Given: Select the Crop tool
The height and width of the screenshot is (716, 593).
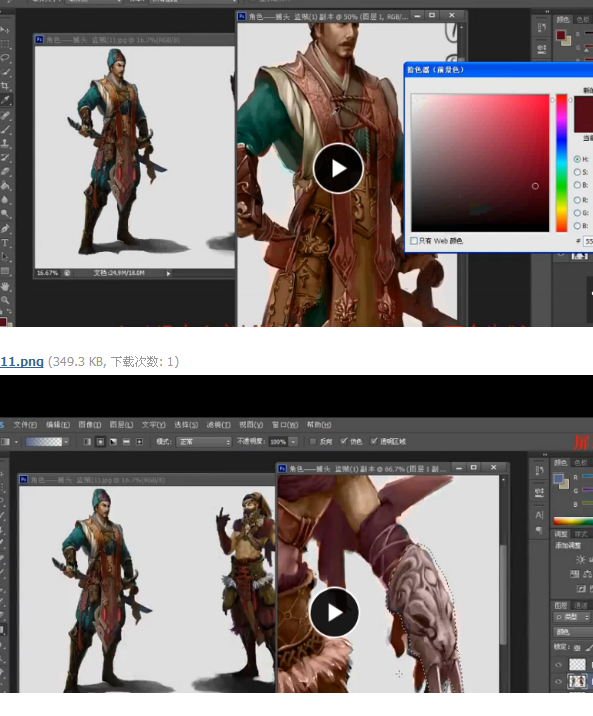Looking at the screenshot, I should (x=5, y=85).
